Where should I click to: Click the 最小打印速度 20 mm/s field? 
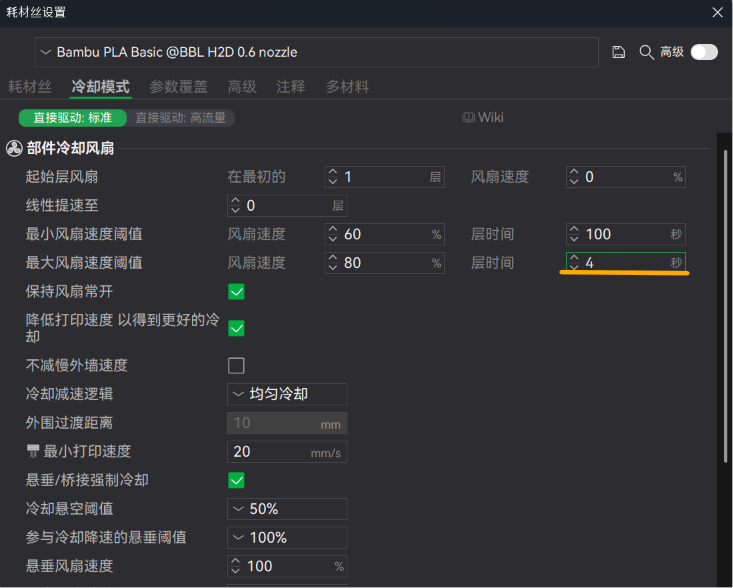tap(287, 452)
